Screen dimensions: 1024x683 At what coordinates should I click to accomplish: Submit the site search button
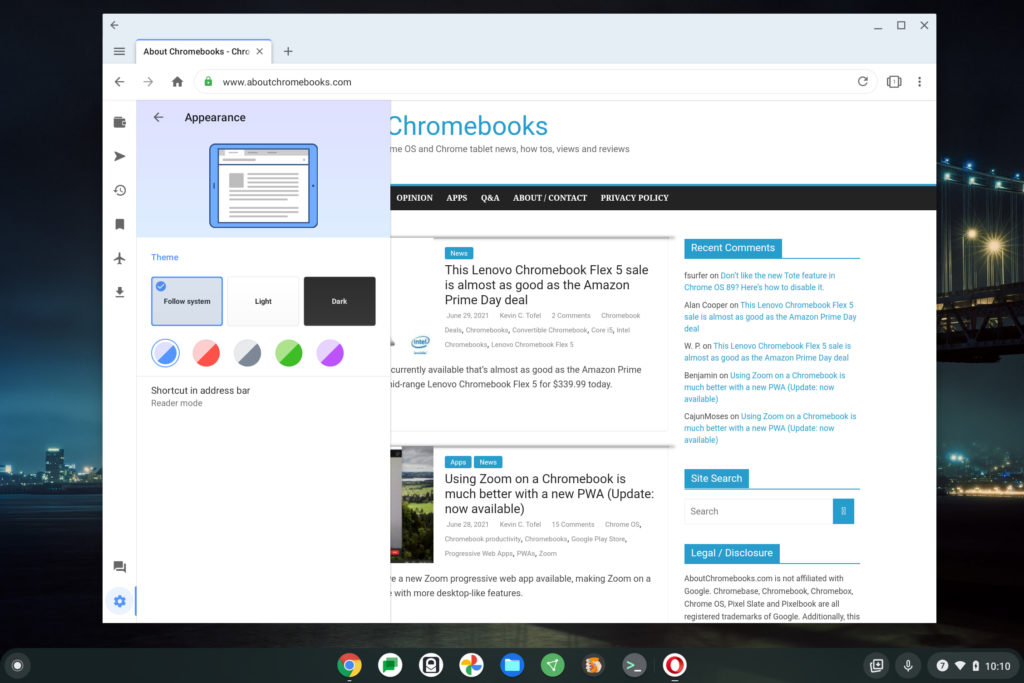tap(843, 511)
